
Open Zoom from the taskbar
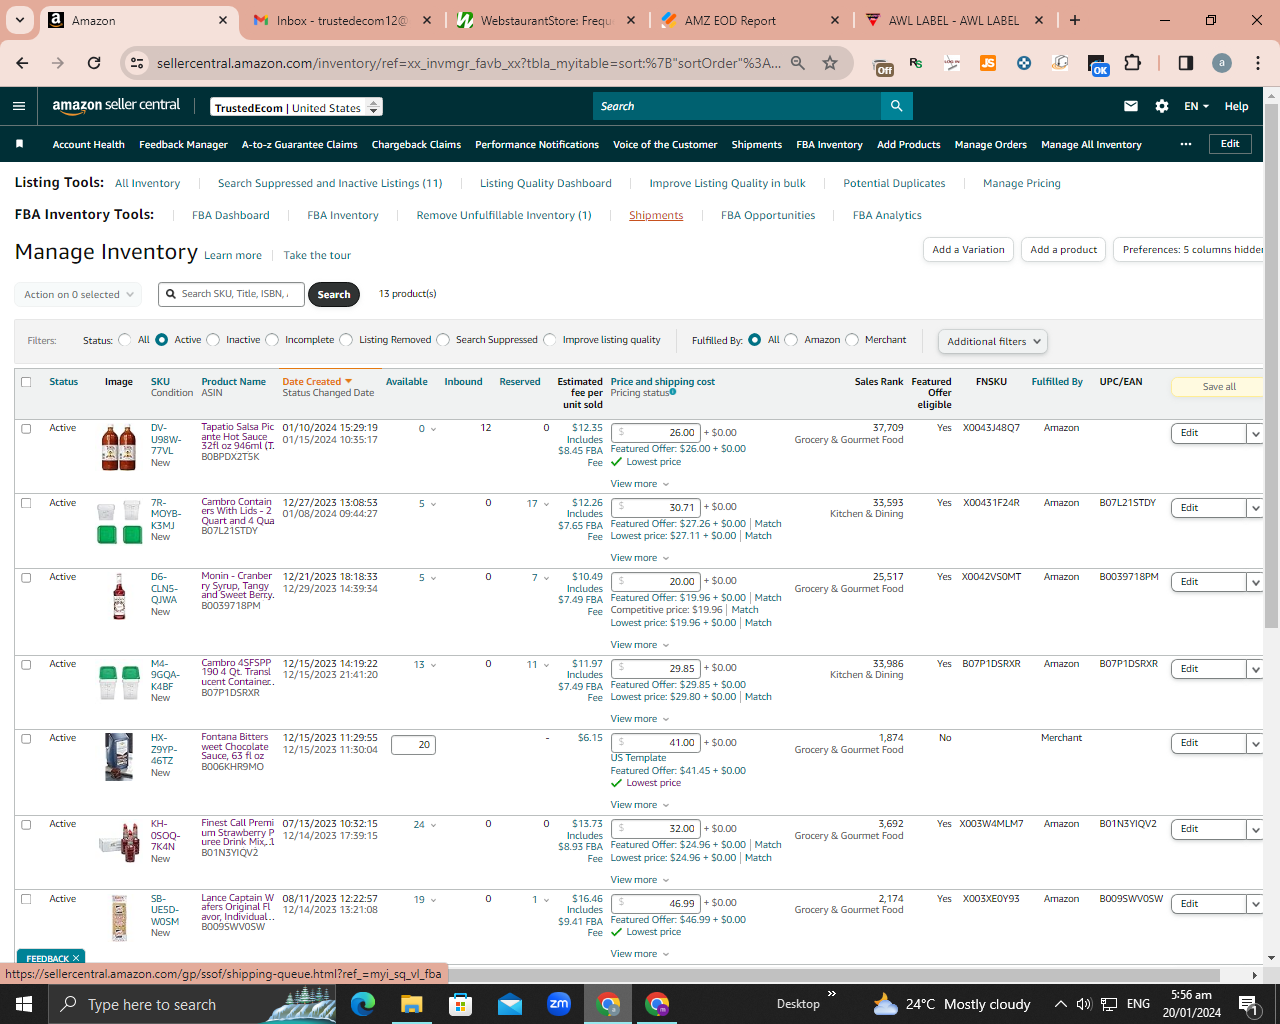click(559, 1004)
